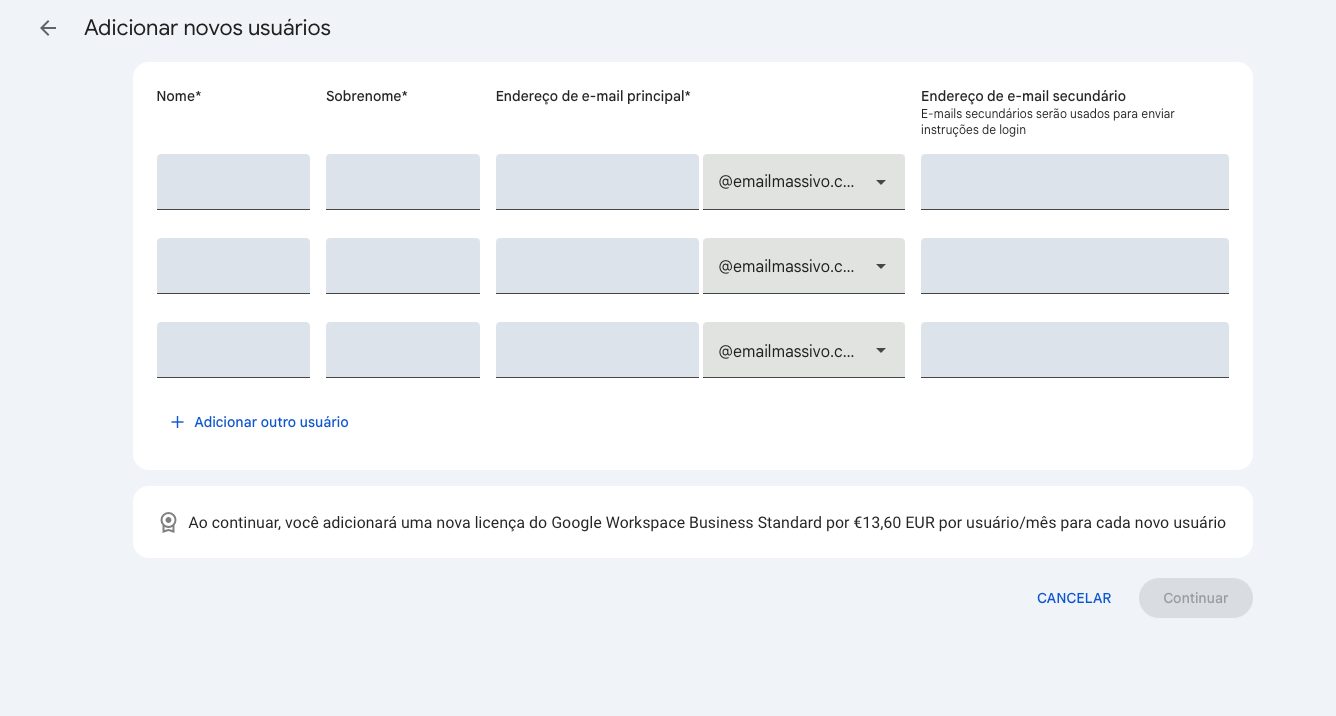Open the first row domain dropdown
Viewport: 1336px width, 716px height.
[x=803, y=182]
